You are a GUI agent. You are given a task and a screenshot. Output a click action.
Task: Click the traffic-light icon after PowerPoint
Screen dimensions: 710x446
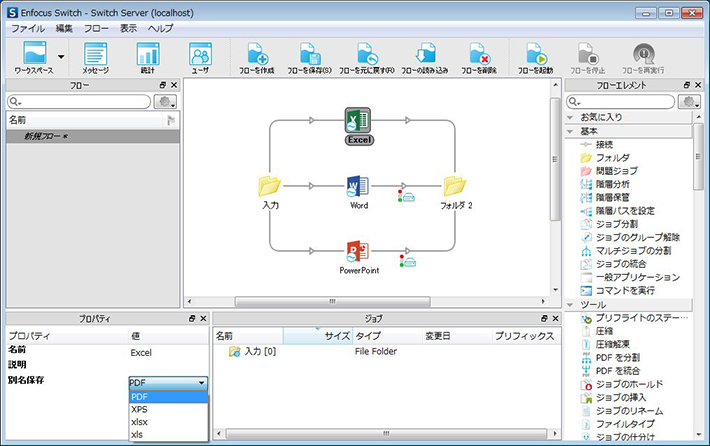408,261
